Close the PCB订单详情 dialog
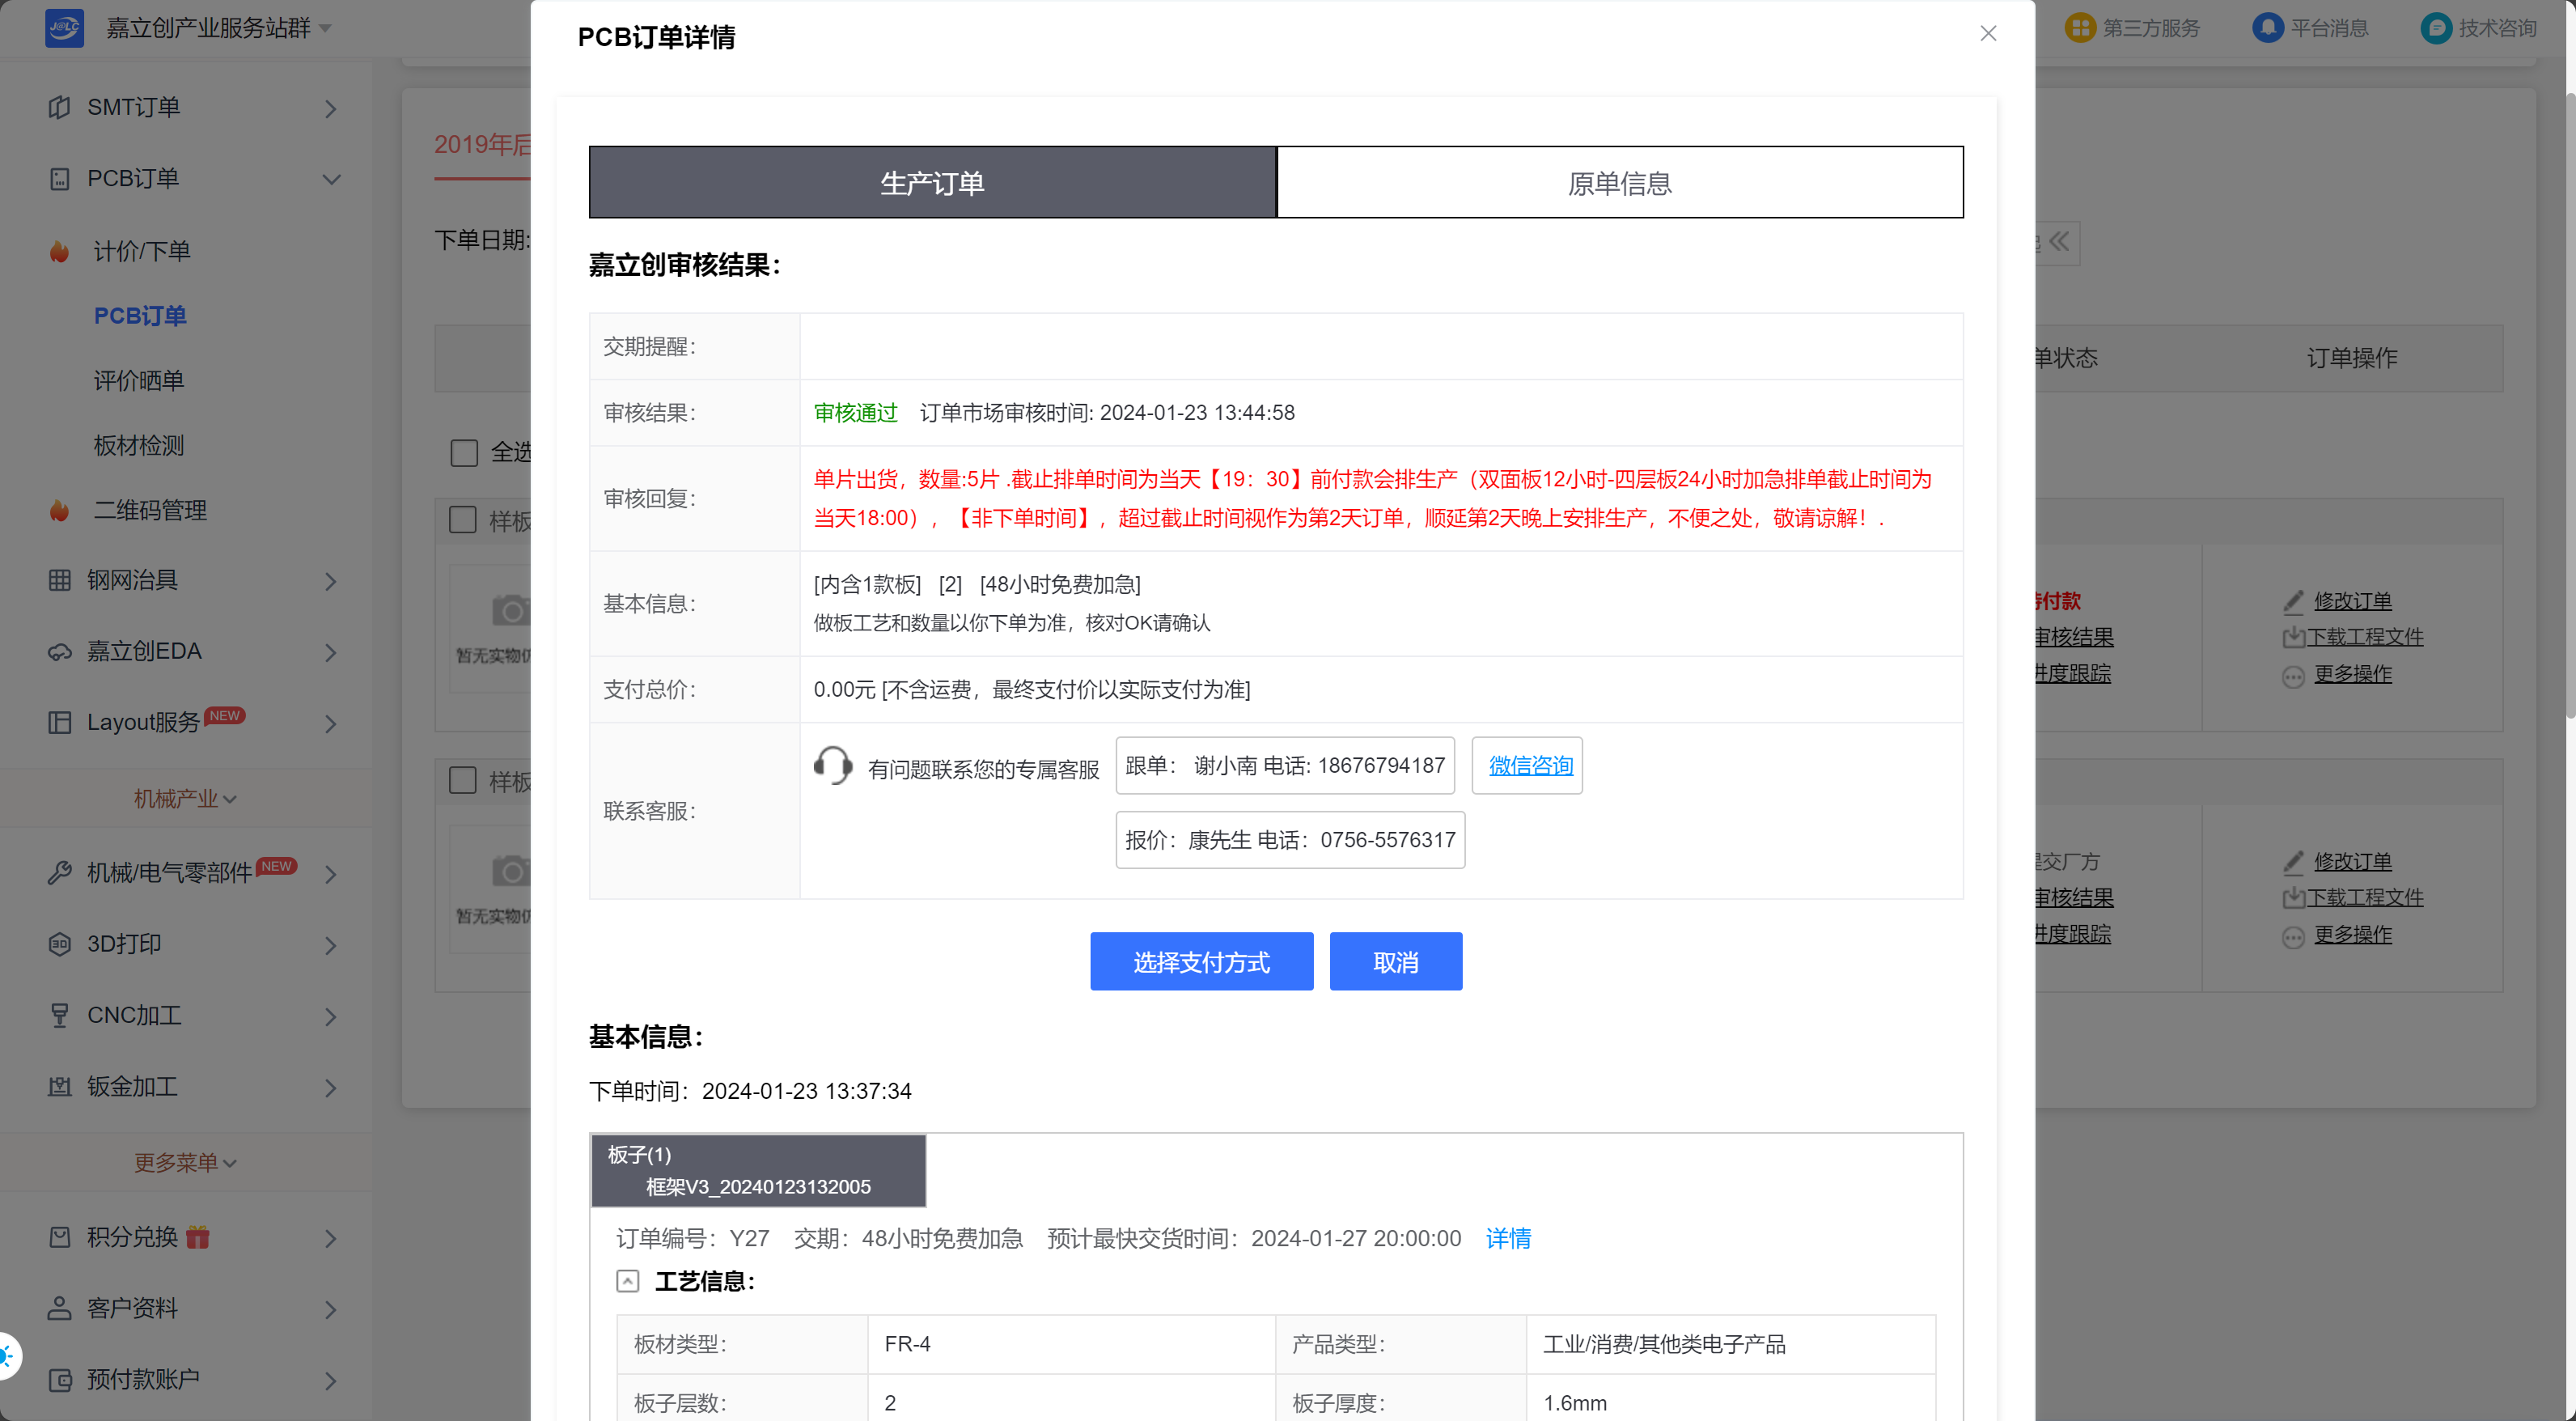 (x=1988, y=33)
